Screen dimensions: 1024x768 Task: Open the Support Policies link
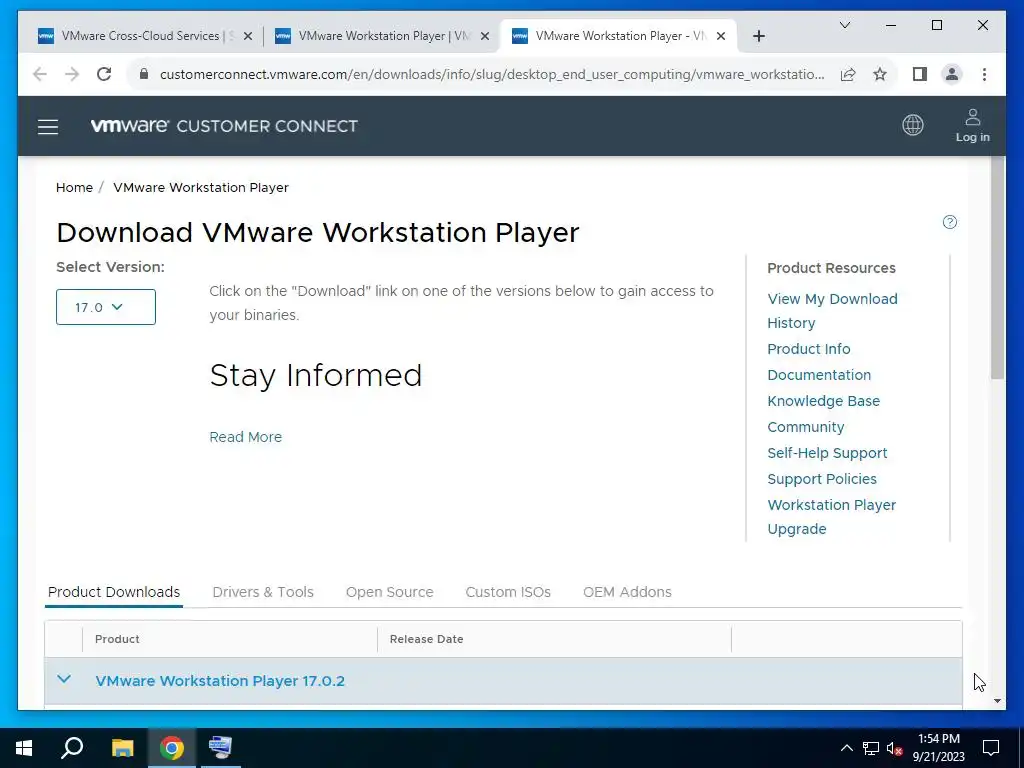822,479
